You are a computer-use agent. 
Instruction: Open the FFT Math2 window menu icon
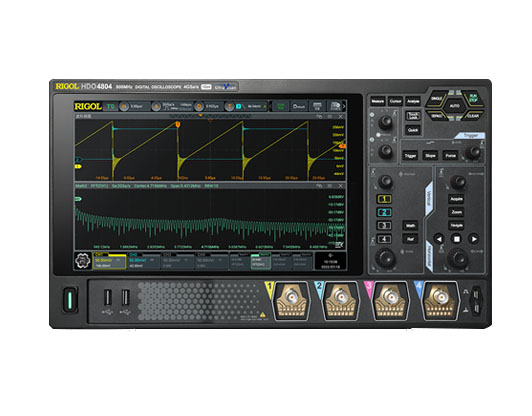tap(329, 186)
